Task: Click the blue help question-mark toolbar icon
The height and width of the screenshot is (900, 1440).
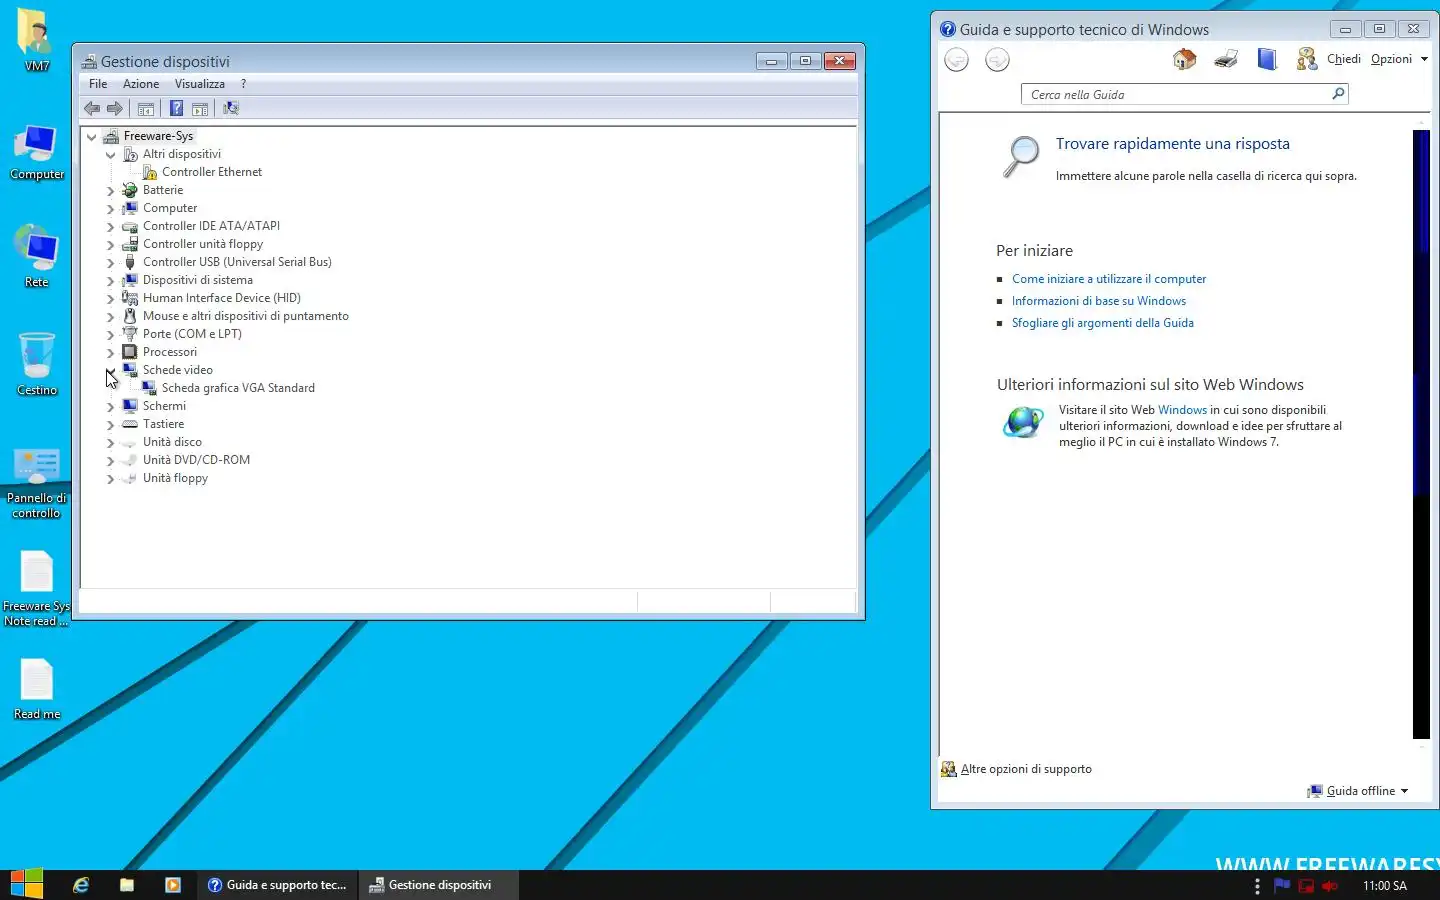Action: pyautogui.click(x=176, y=108)
